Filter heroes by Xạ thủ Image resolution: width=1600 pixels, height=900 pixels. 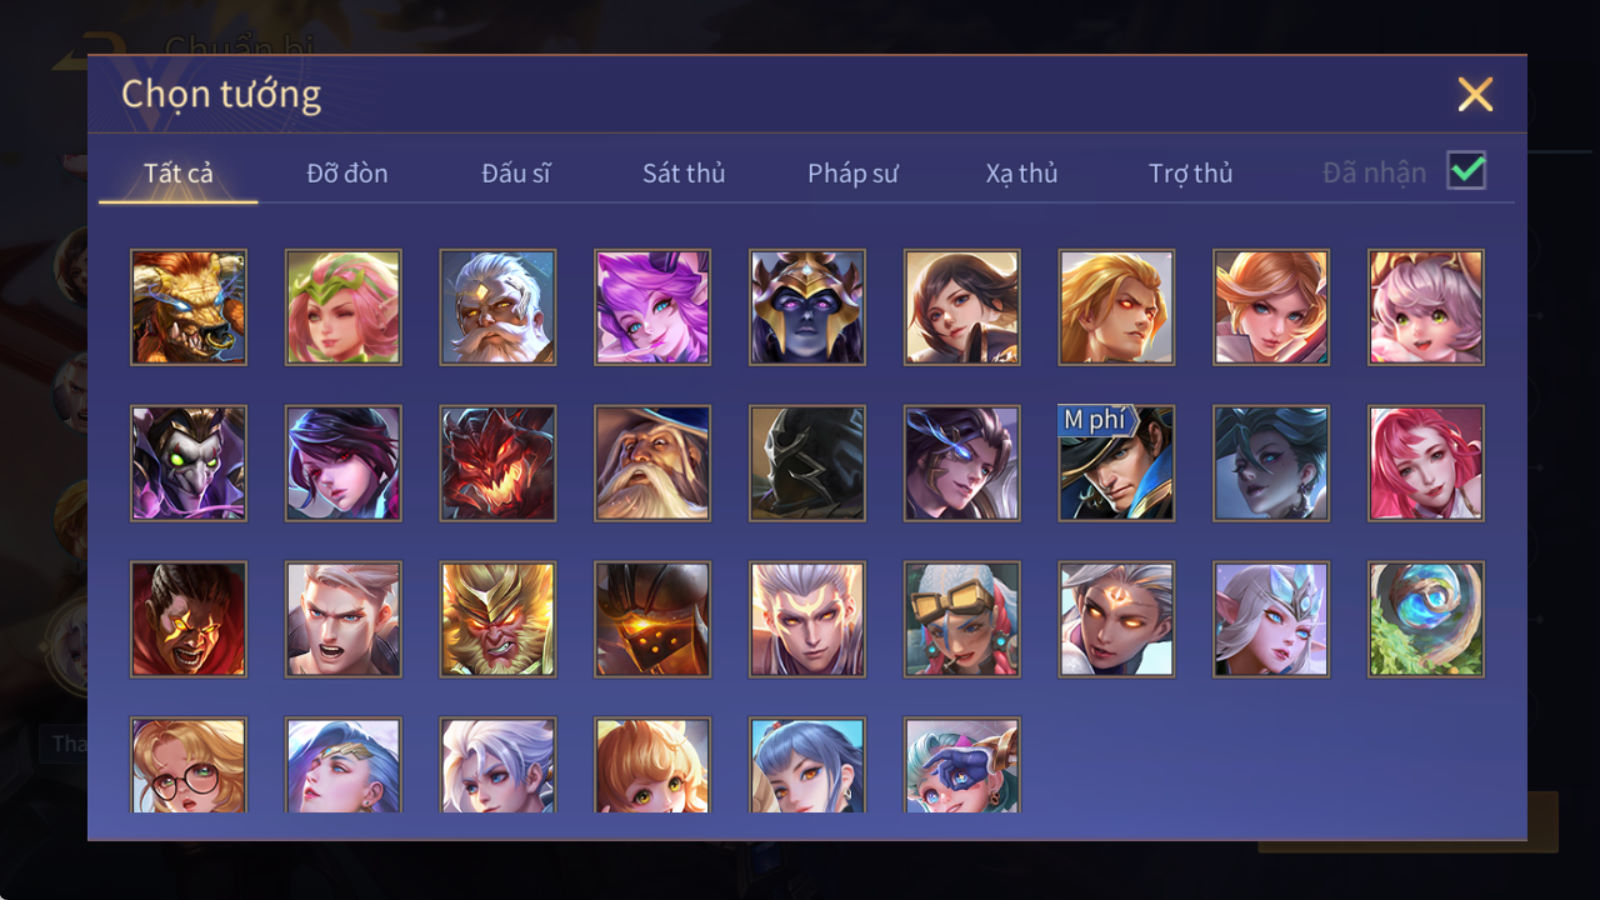(1021, 173)
